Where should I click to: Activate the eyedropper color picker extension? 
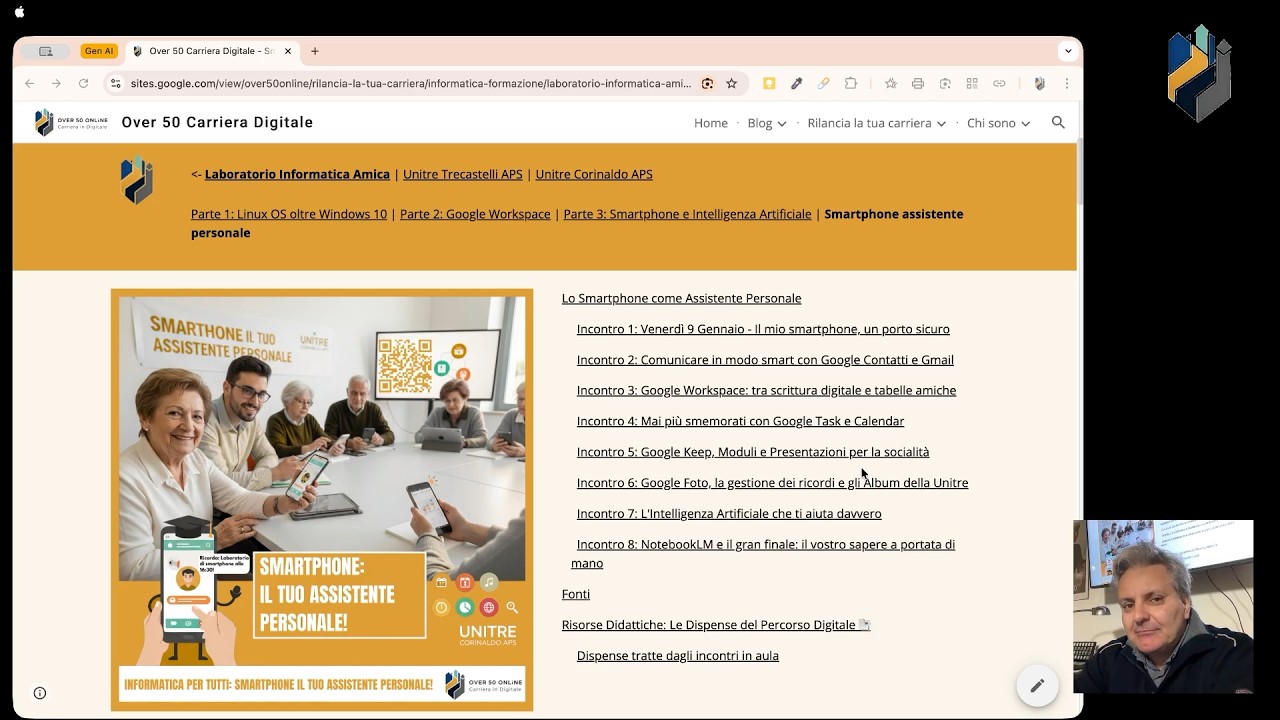[x=797, y=83]
